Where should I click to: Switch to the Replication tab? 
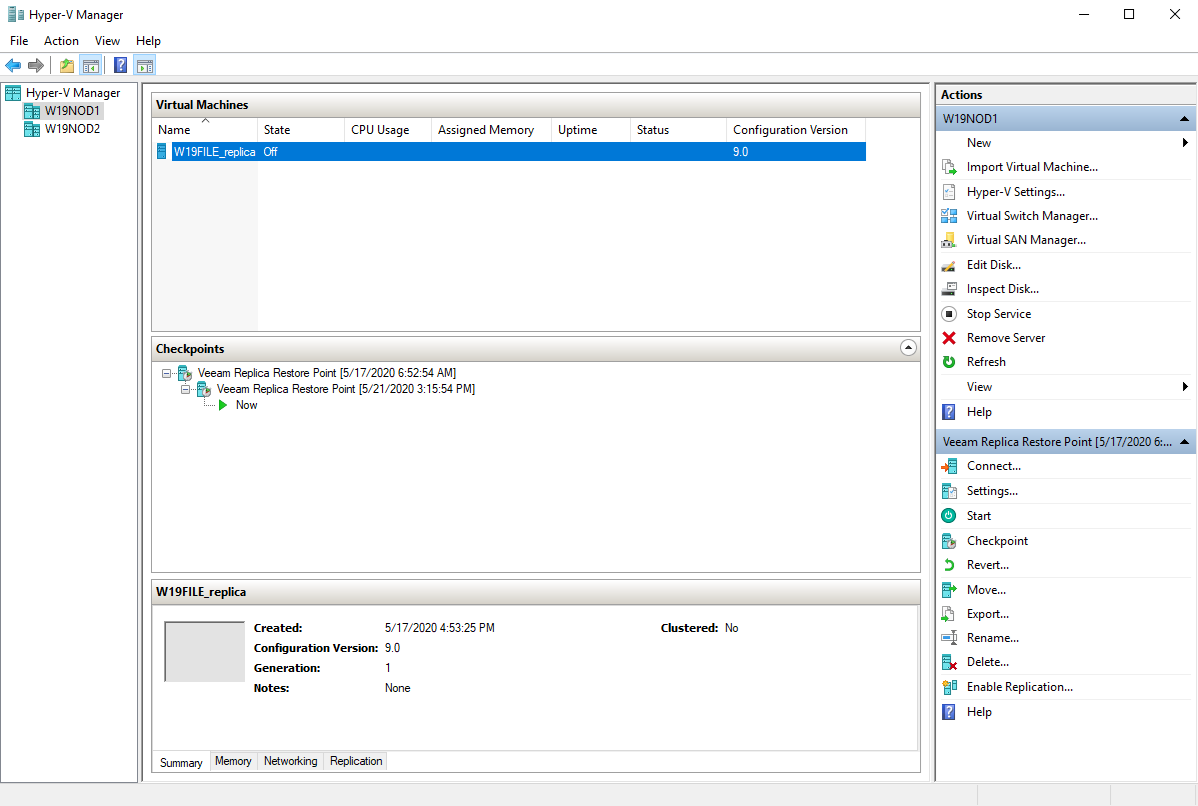pos(356,761)
